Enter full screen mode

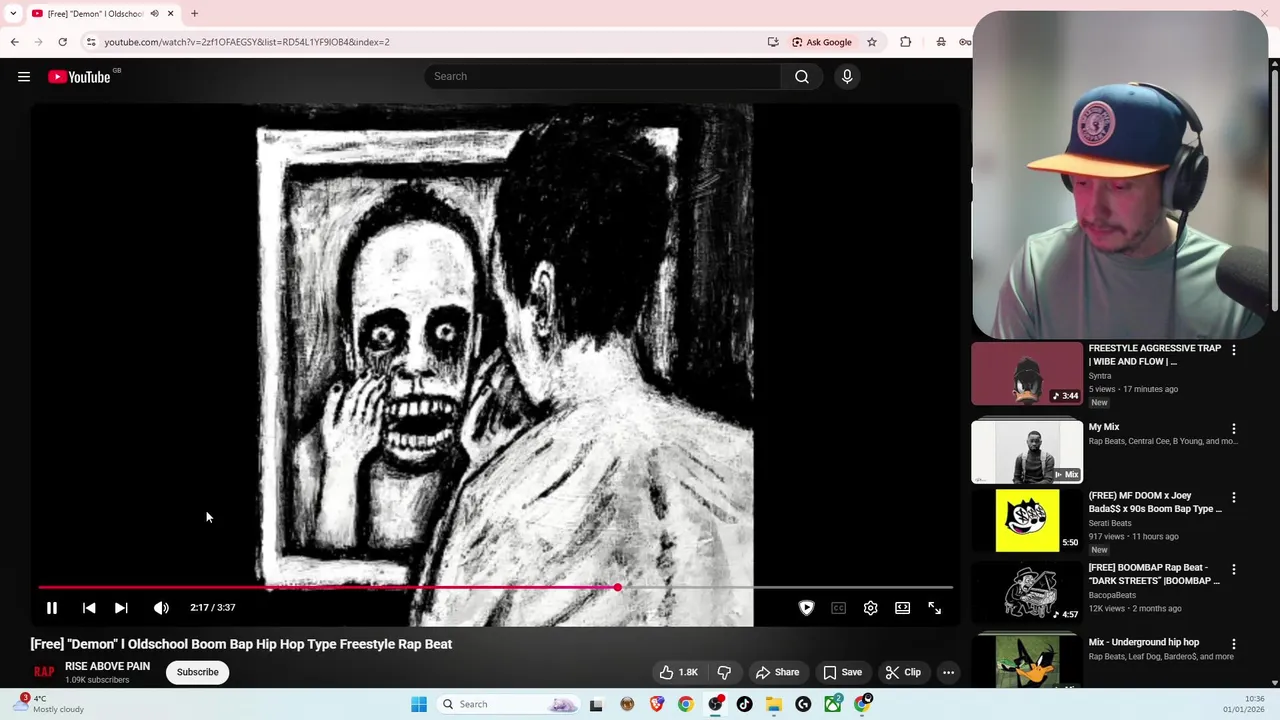pos(934,608)
